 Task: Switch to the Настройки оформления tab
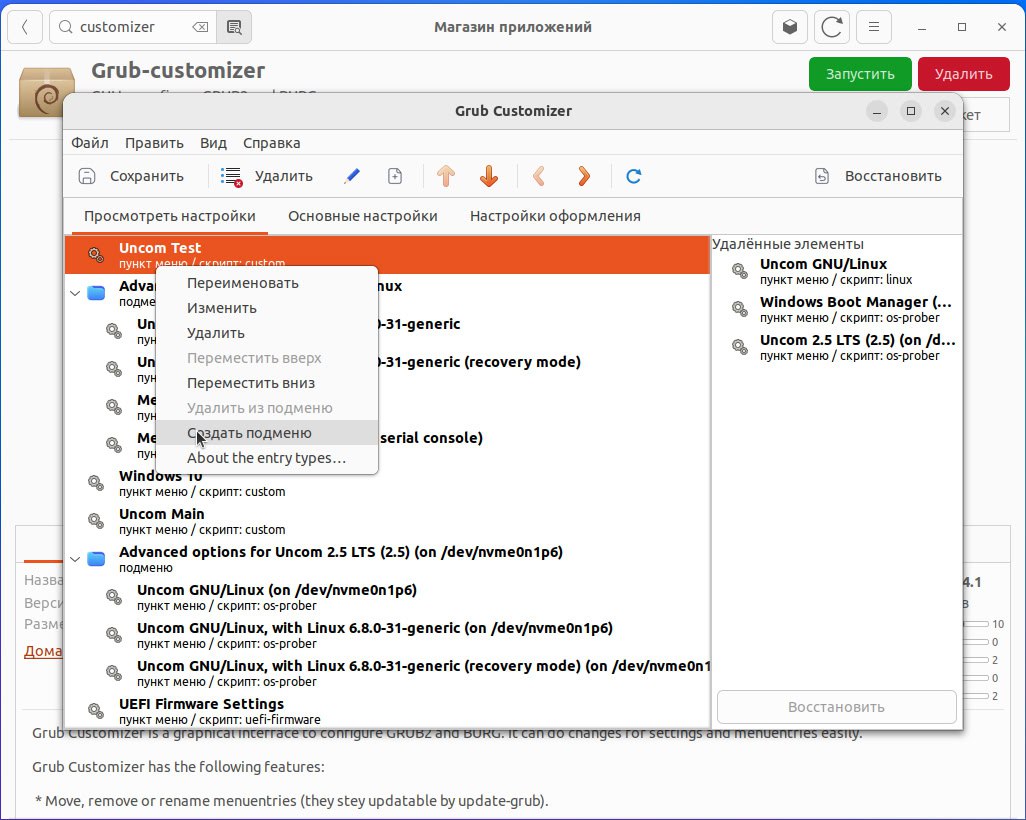click(555, 216)
